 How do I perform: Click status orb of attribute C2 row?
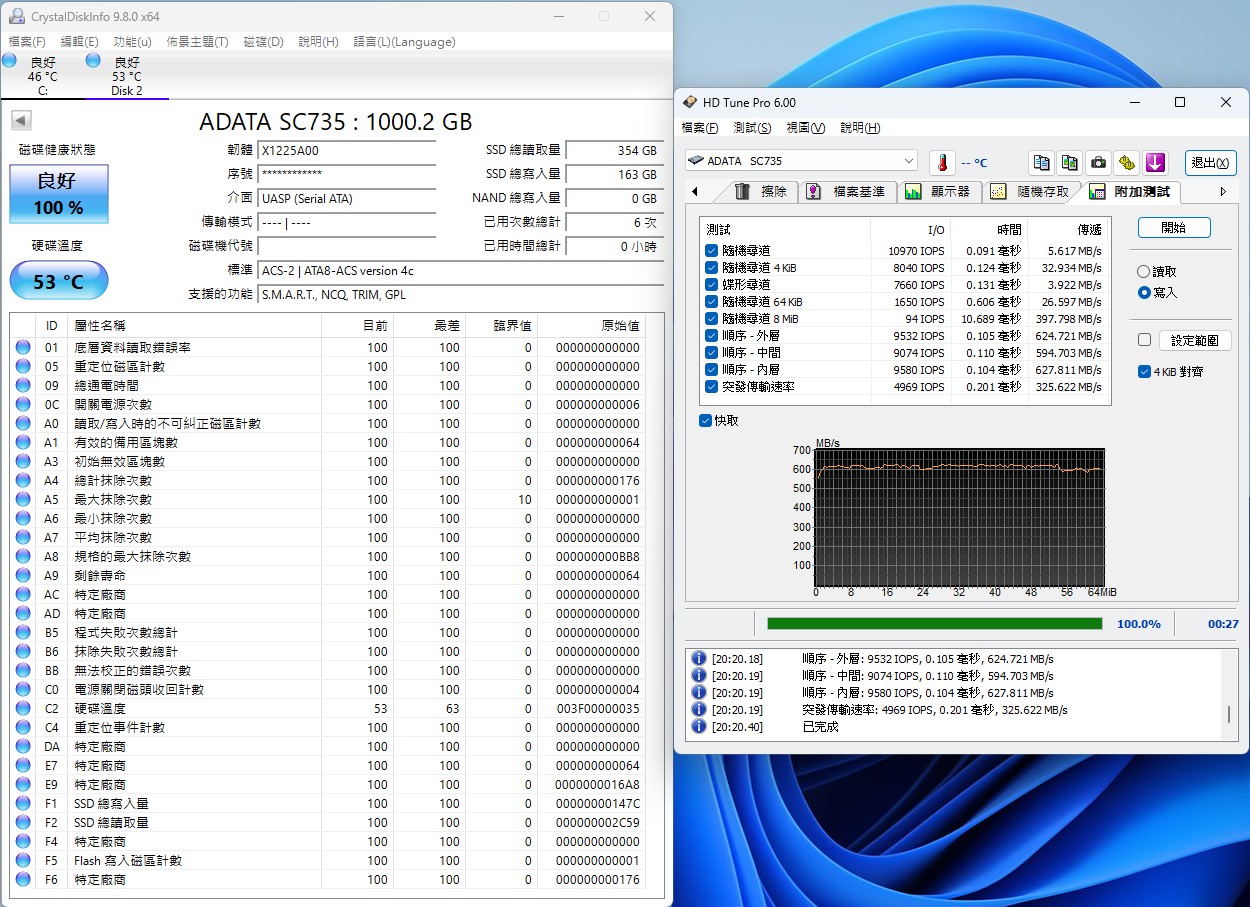tap(23, 709)
